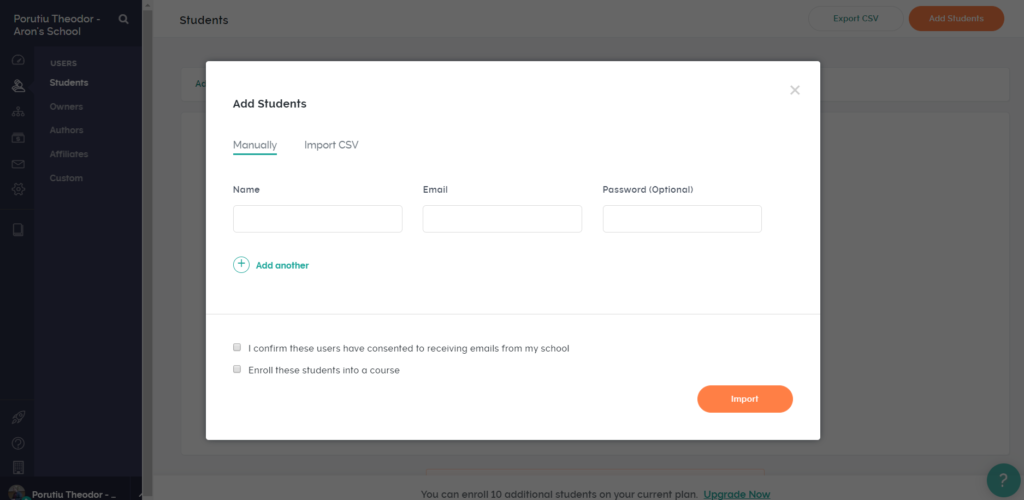The image size is (1024, 500).
Task: Select the users icon in sidebar
Action: pyautogui.click(x=18, y=86)
